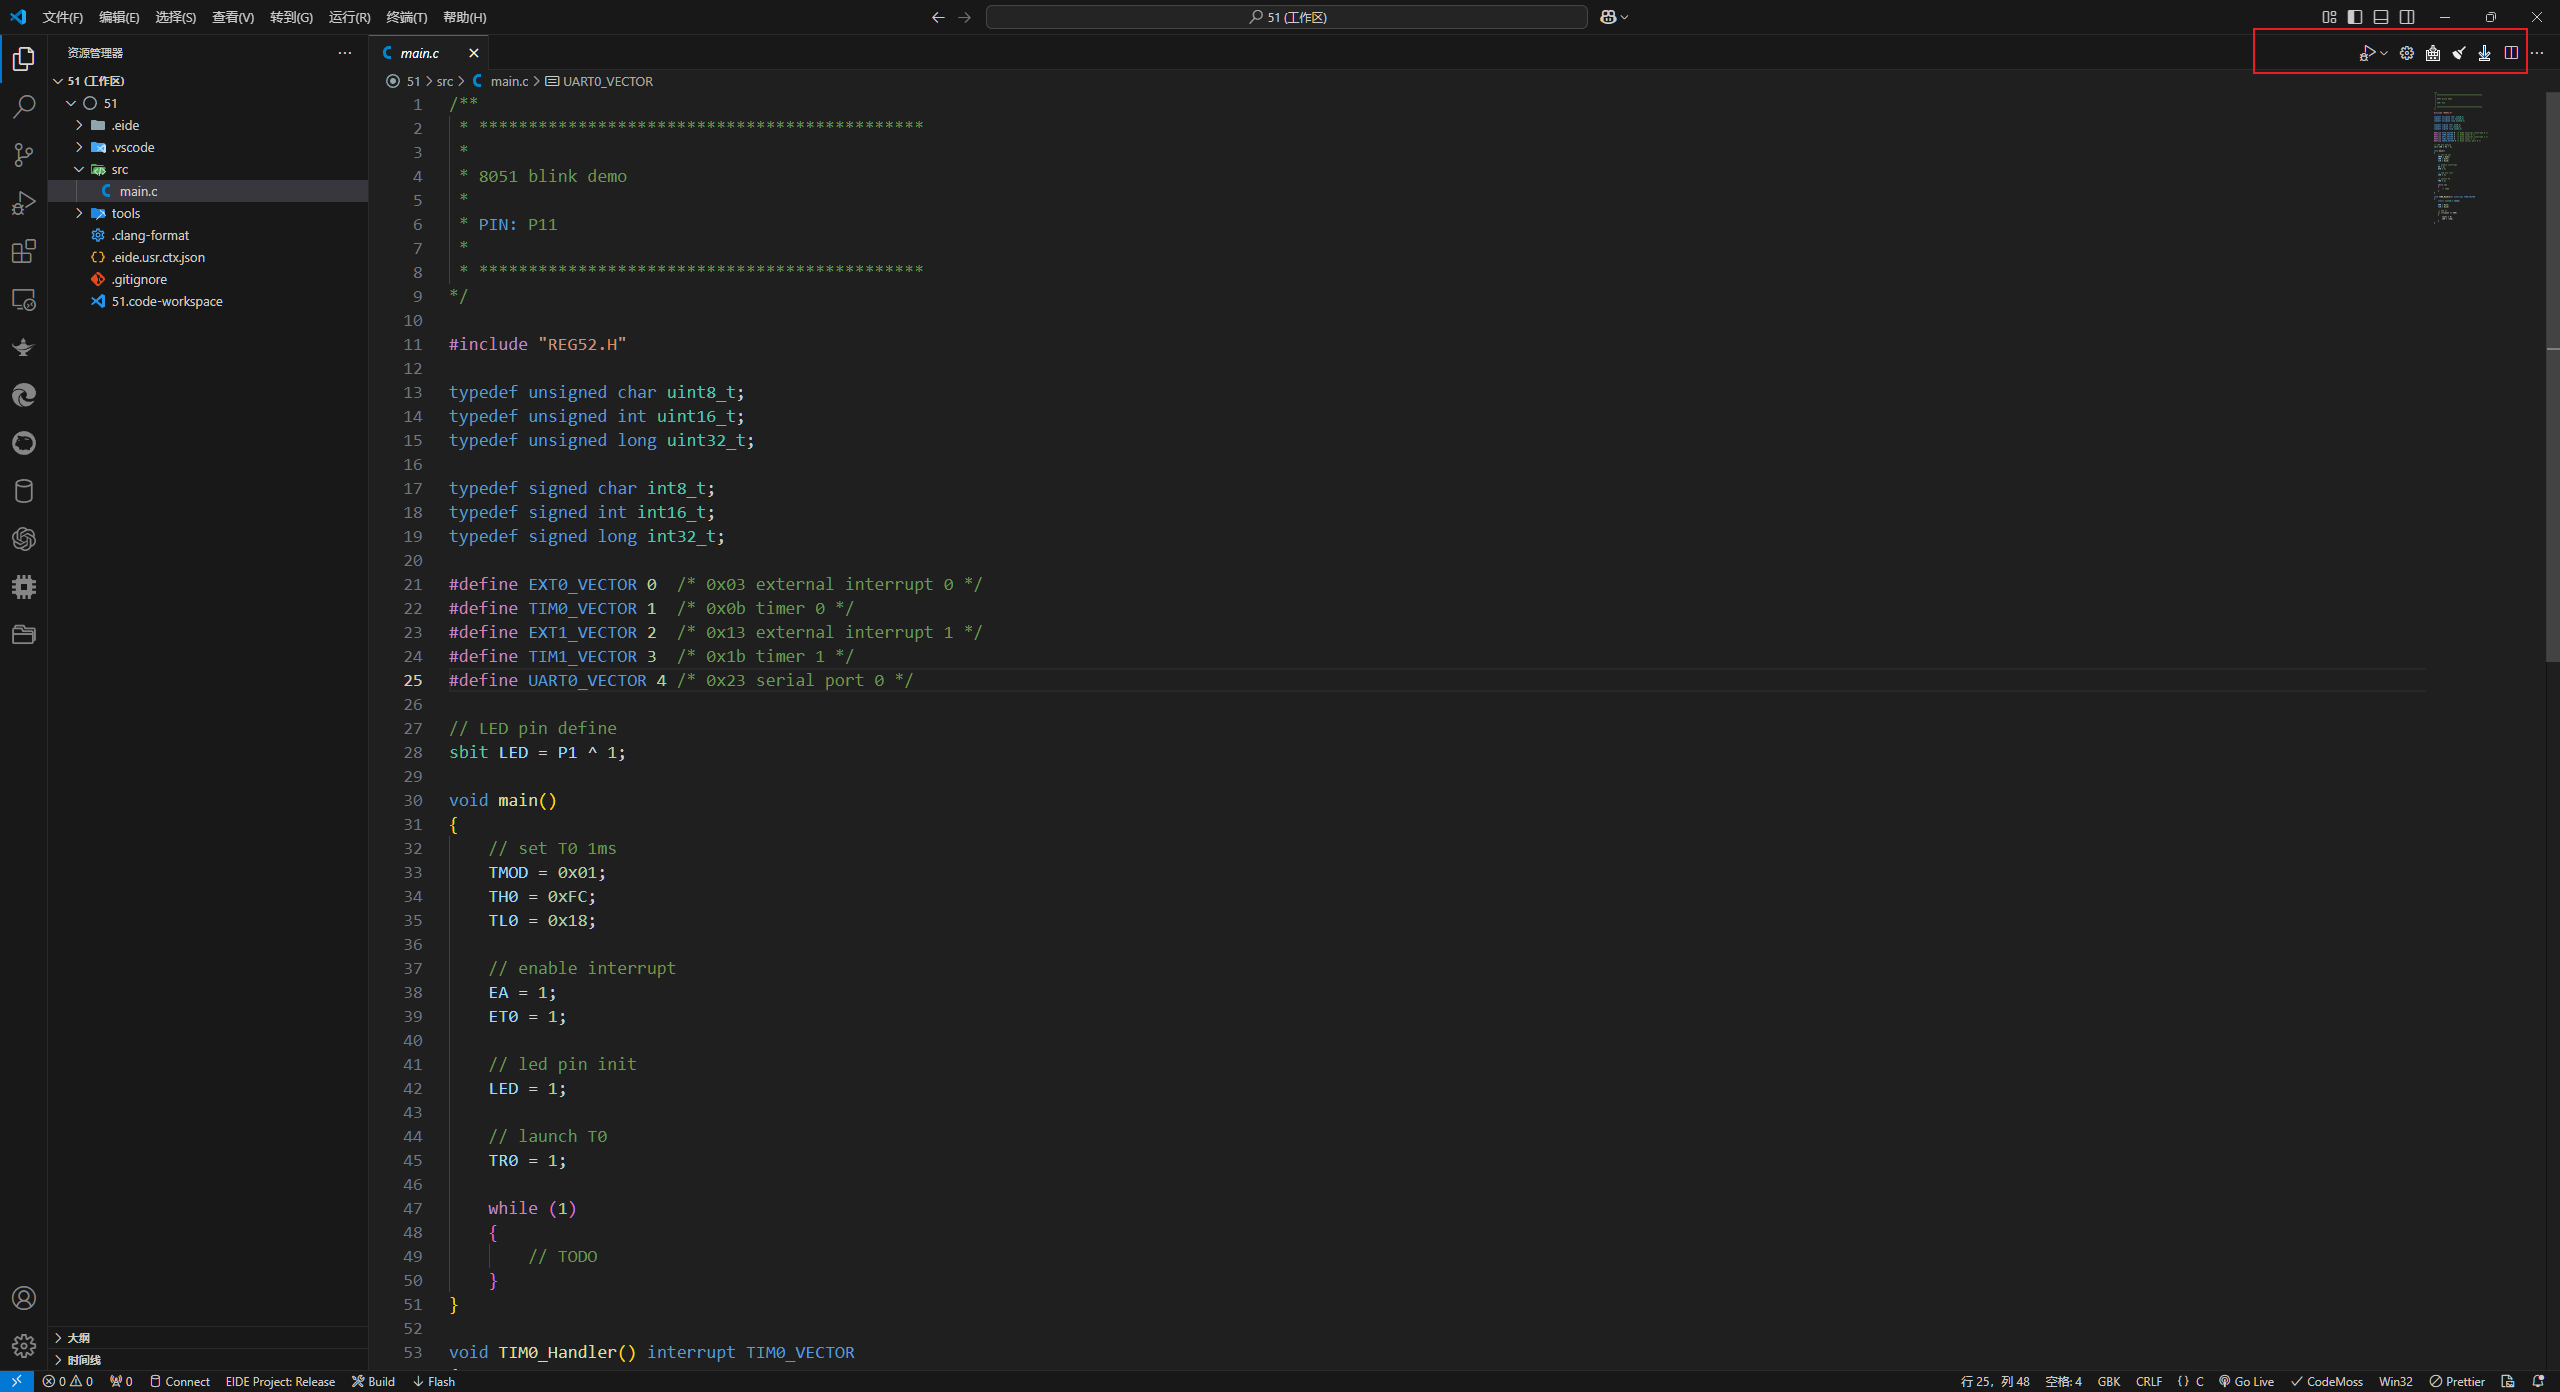Click Build in the status bar
Screen dimensions: 2560x1392
tap(374, 1381)
